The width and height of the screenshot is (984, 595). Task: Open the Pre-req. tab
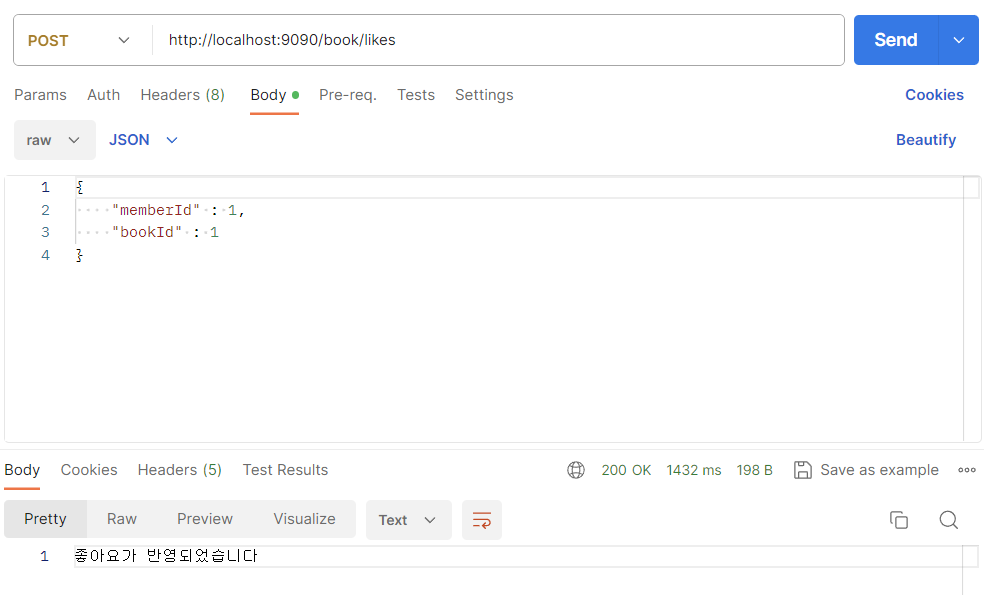tap(348, 95)
